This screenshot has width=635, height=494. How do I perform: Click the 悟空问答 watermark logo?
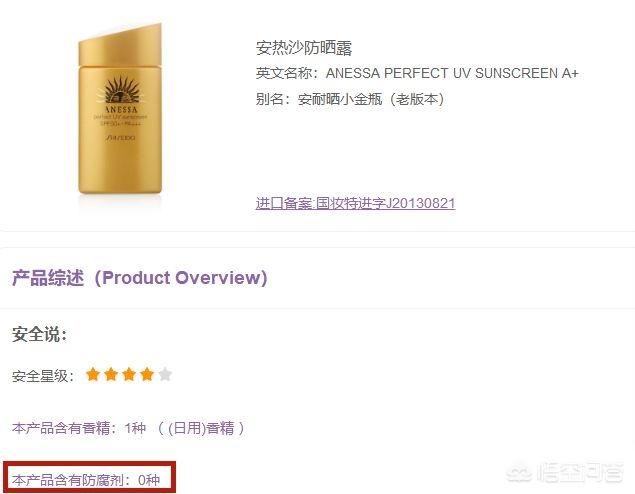click(565, 472)
